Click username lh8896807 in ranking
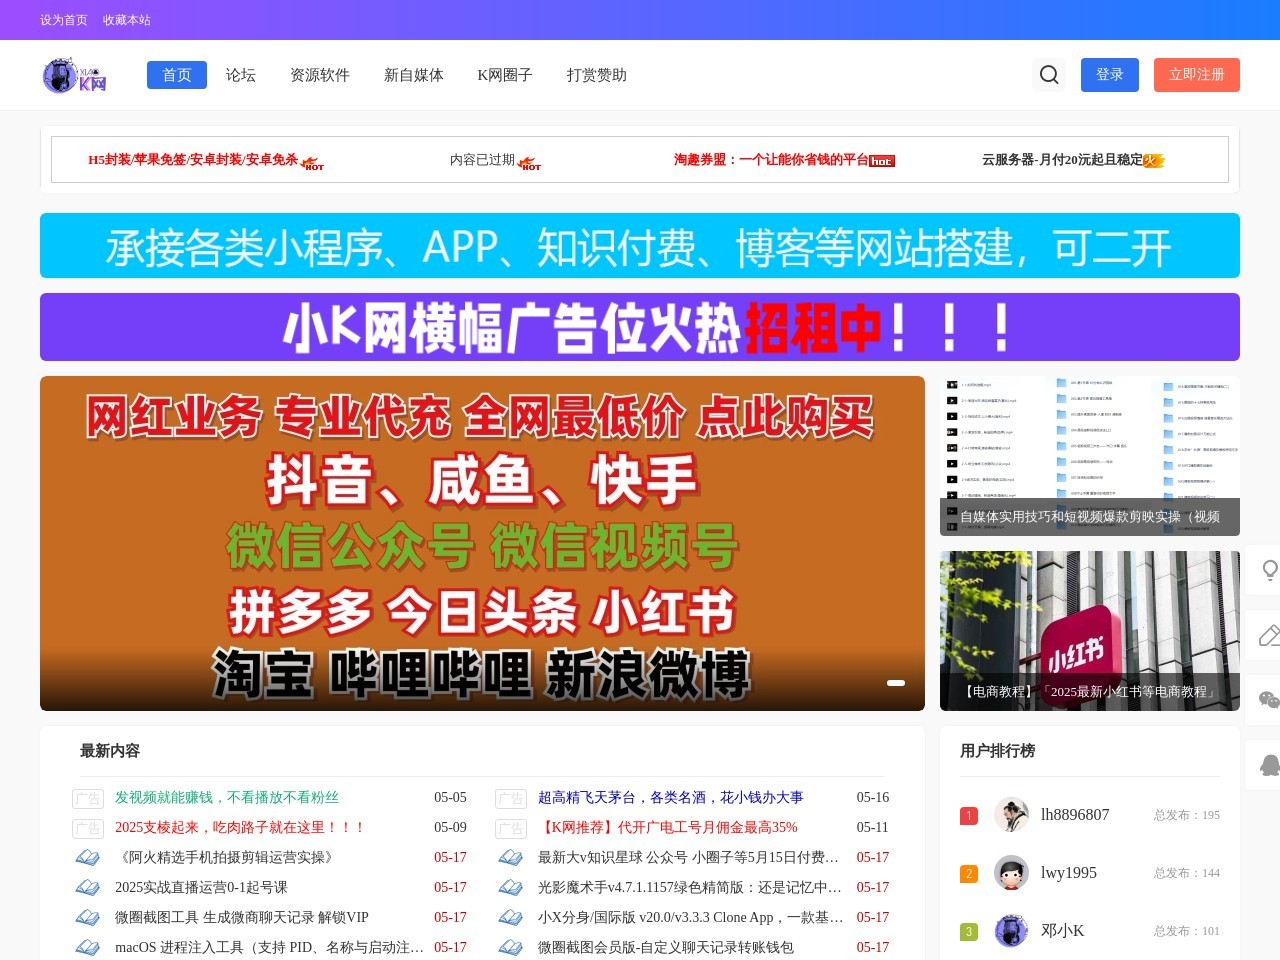The width and height of the screenshot is (1280, 960). 1075,815
